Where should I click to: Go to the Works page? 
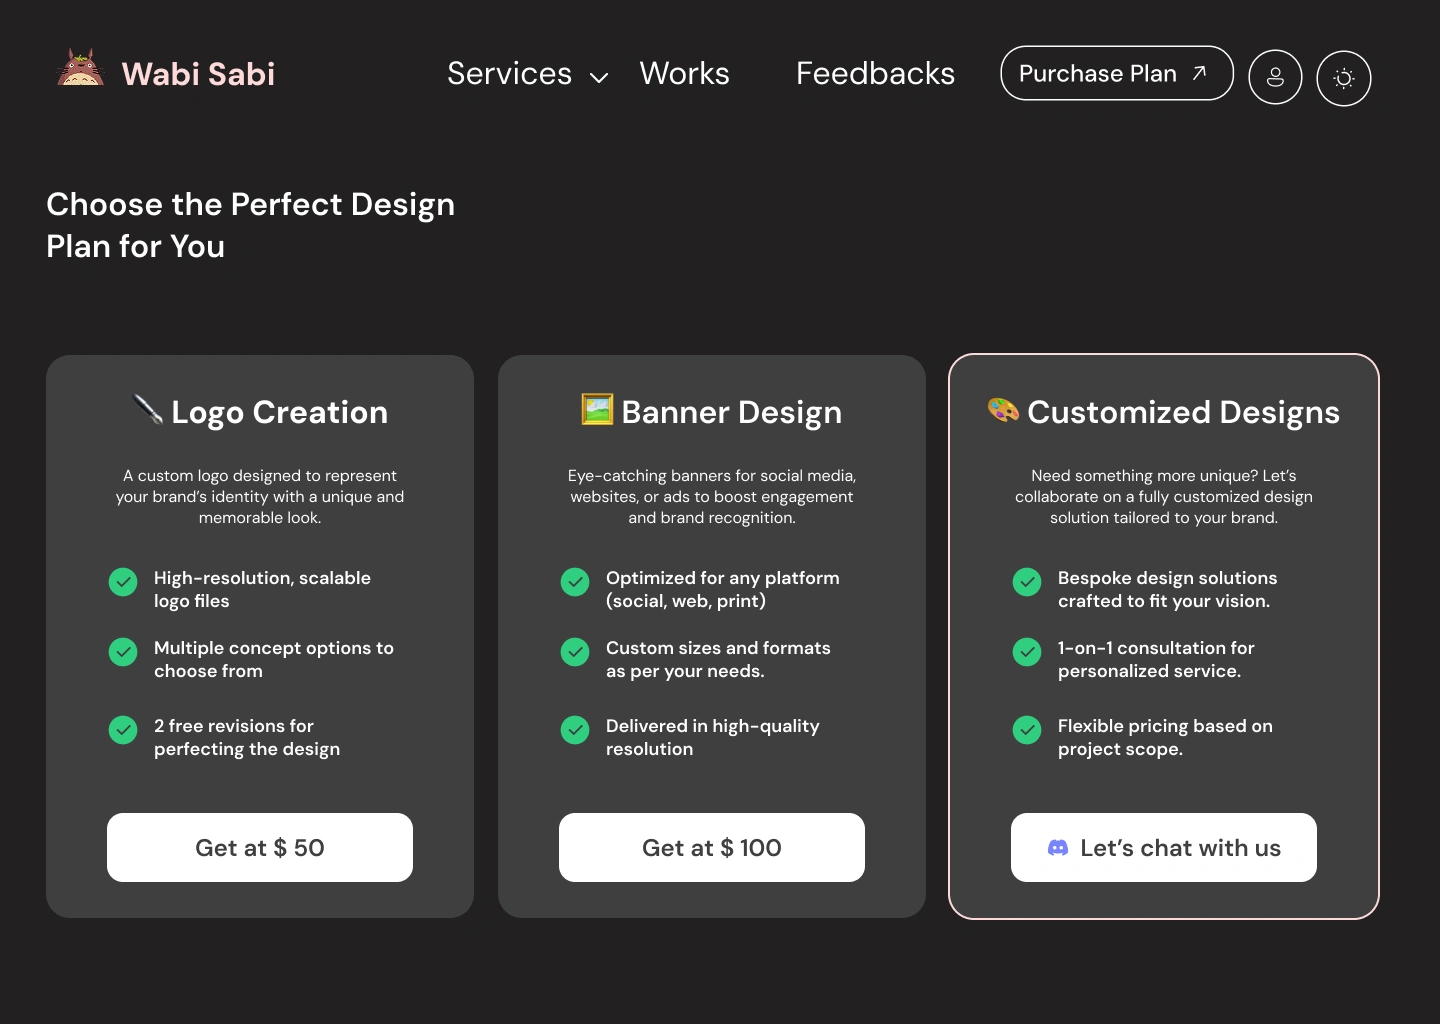point(684,73)
